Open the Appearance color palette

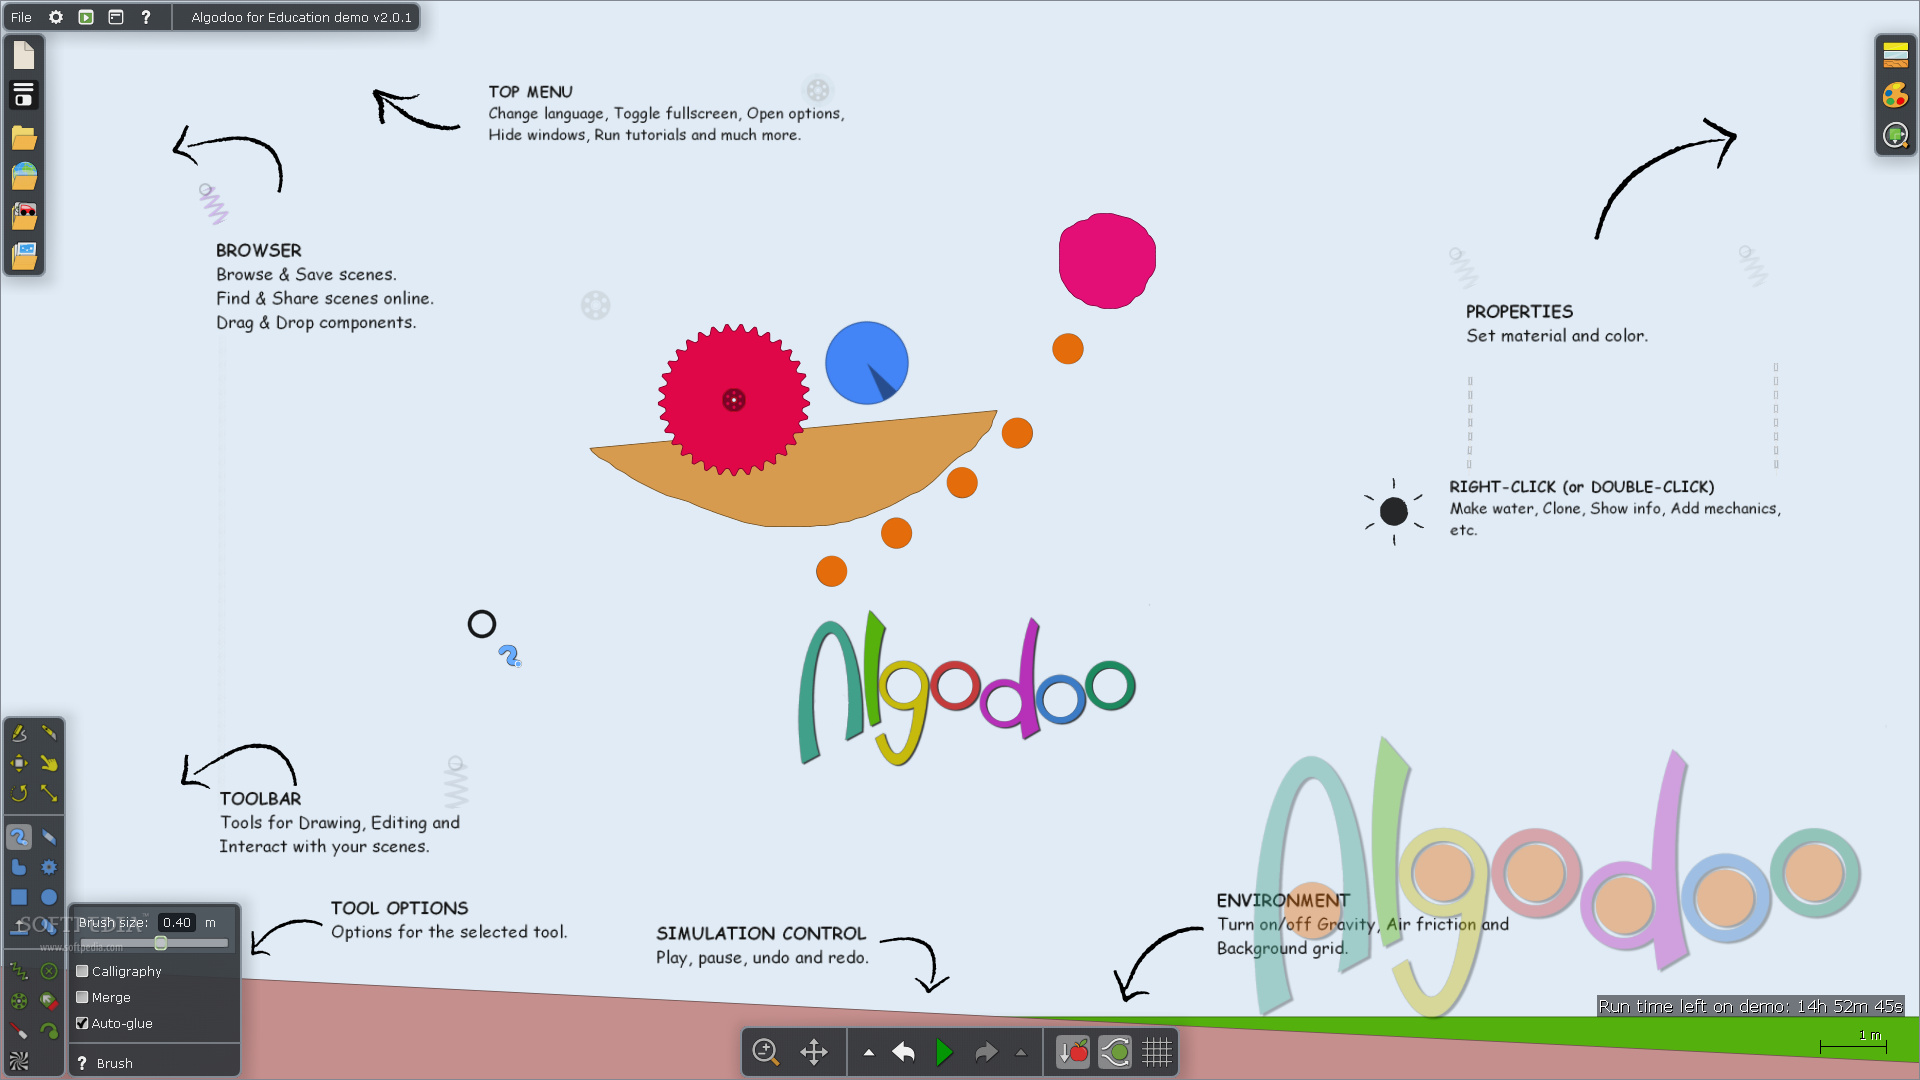point(1895,95)
